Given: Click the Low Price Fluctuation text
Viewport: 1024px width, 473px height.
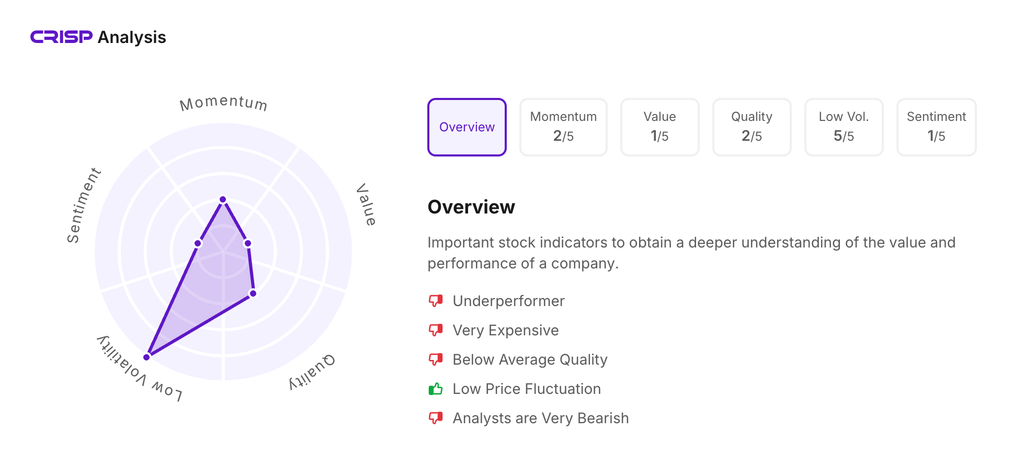Looking at the screenshot, I should [526, 389].
